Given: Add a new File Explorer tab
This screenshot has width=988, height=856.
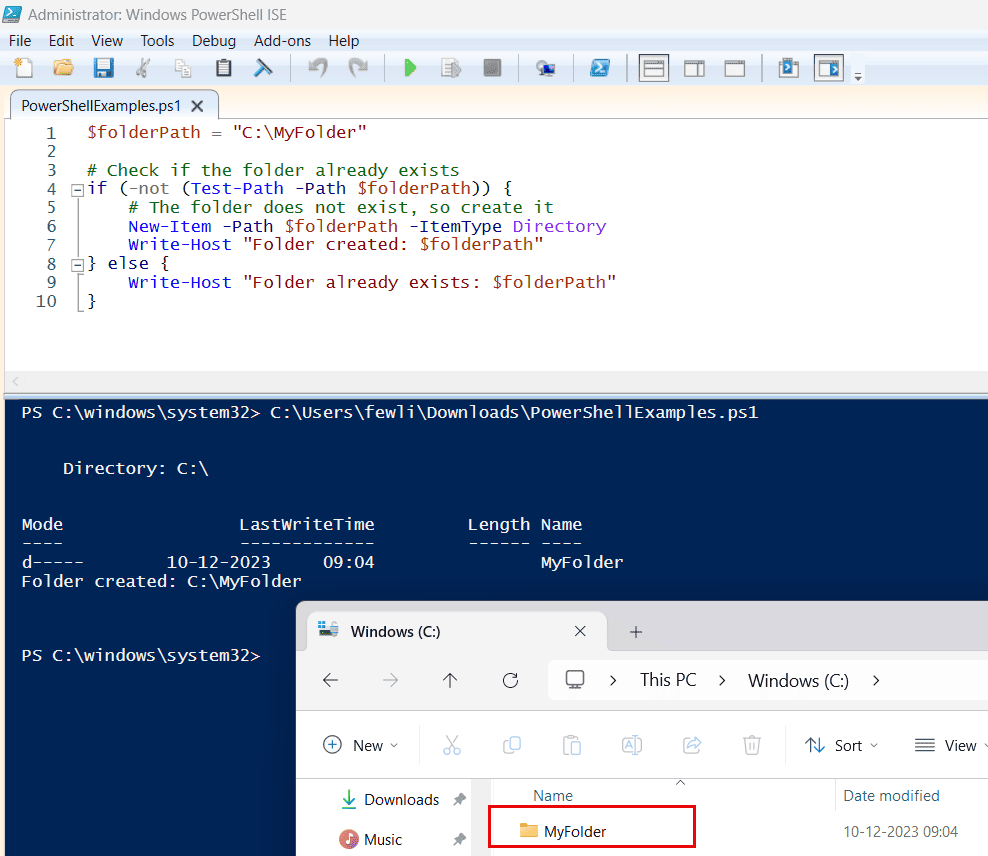Looking at the screenshot, I should point(636,632).
